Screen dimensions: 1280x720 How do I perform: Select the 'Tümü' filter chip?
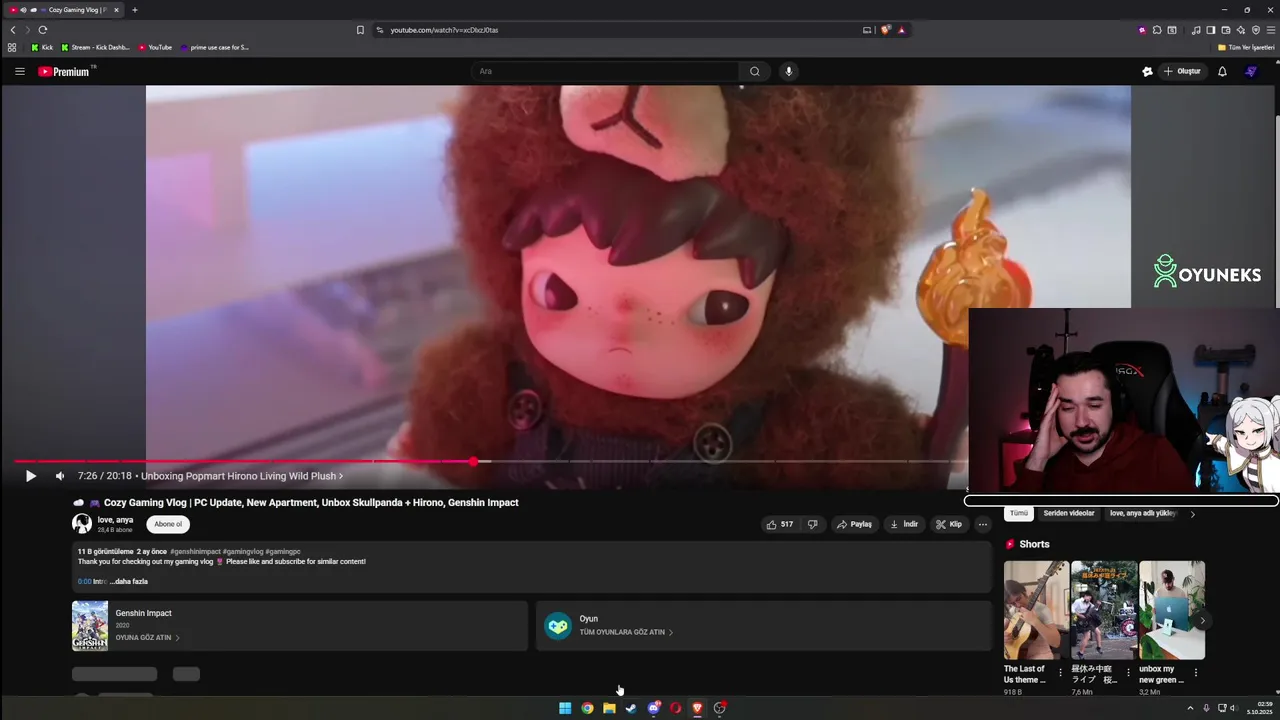[x=1018, y=513]
